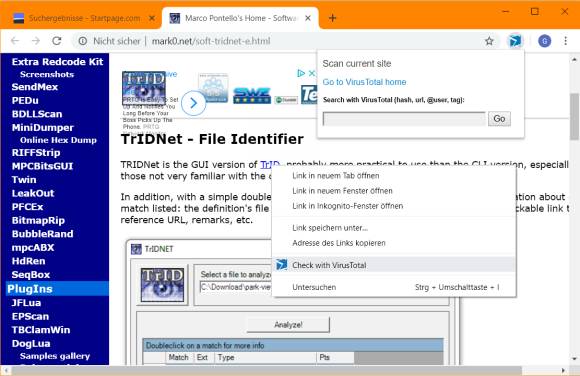Click Scan current site in VirusTotal popup

[x=357, y=63]
